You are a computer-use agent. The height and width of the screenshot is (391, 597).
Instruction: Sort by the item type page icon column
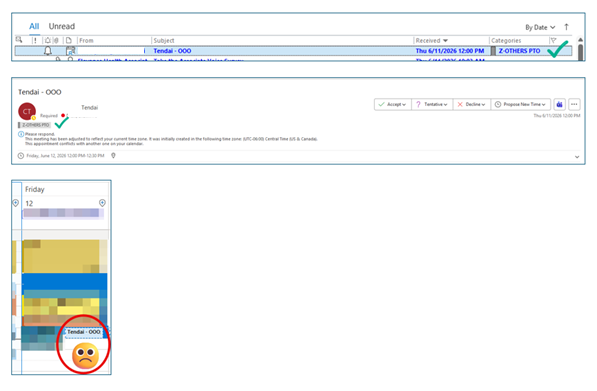pos(69,40)
